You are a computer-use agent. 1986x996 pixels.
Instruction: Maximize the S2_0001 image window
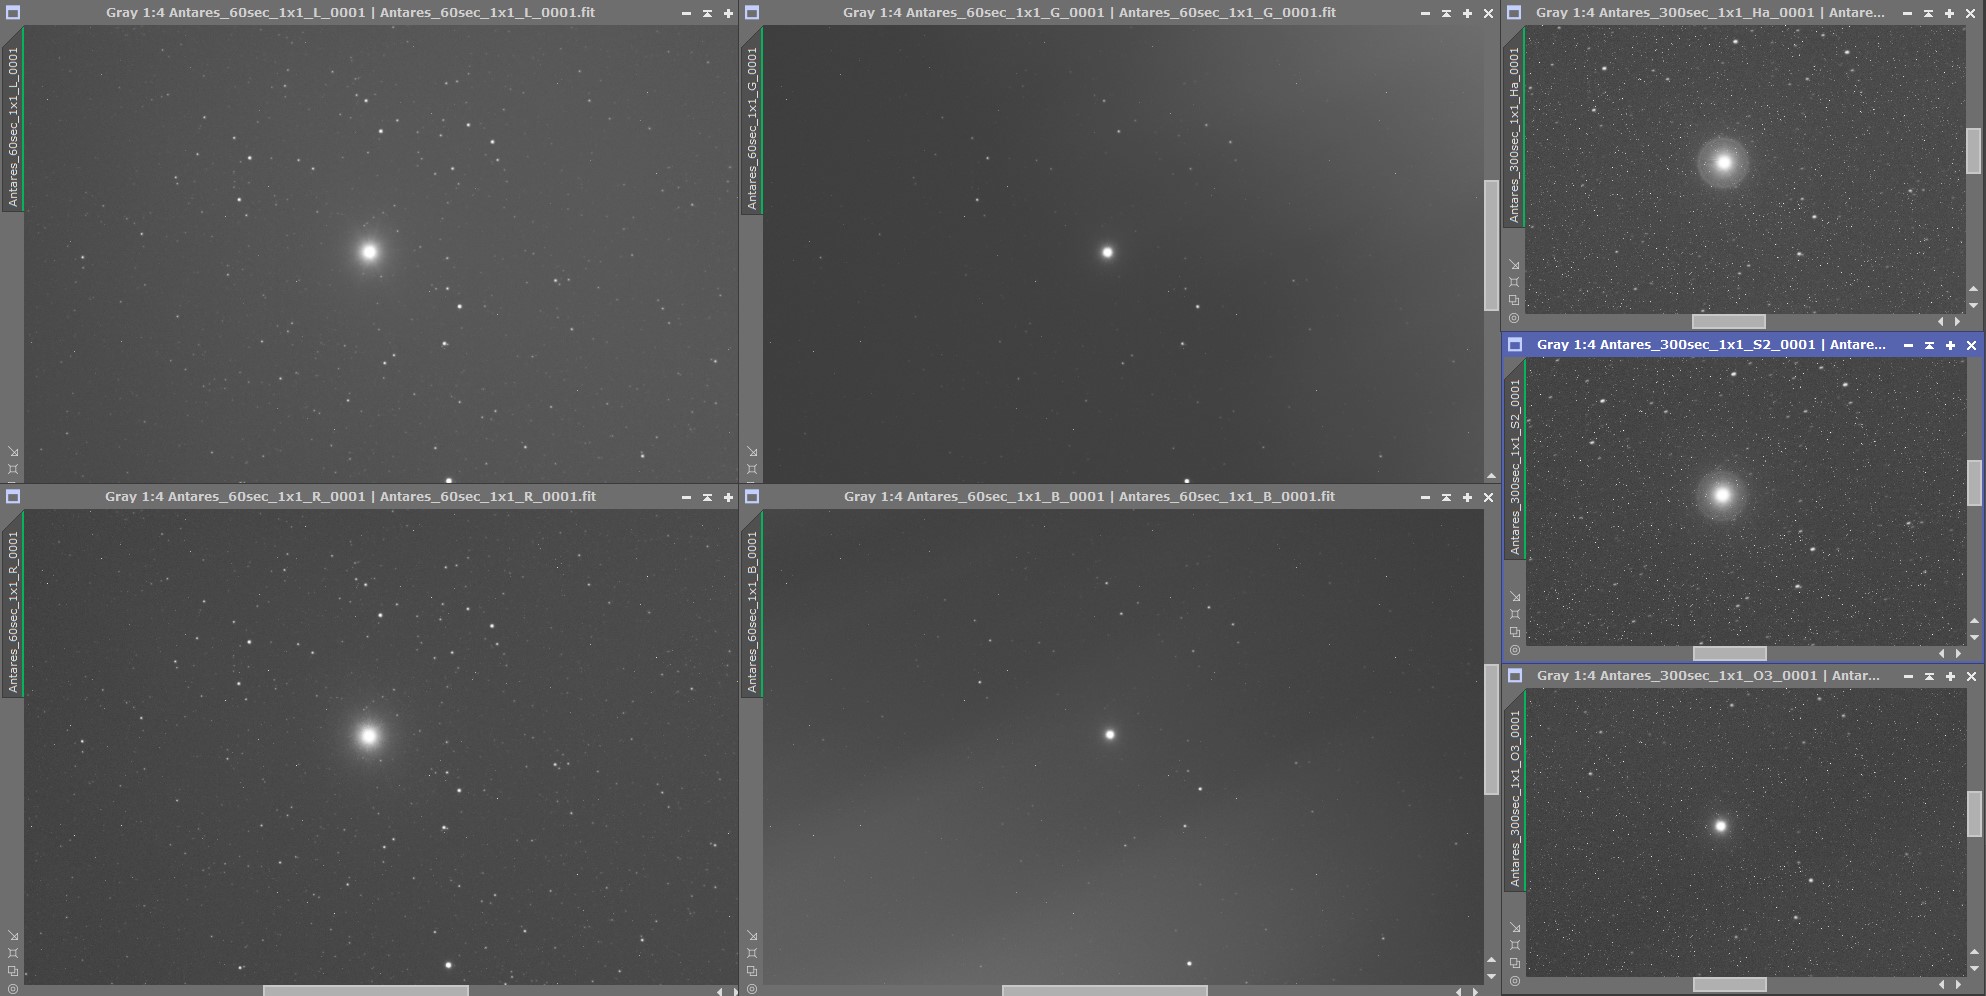(1950, 345)
